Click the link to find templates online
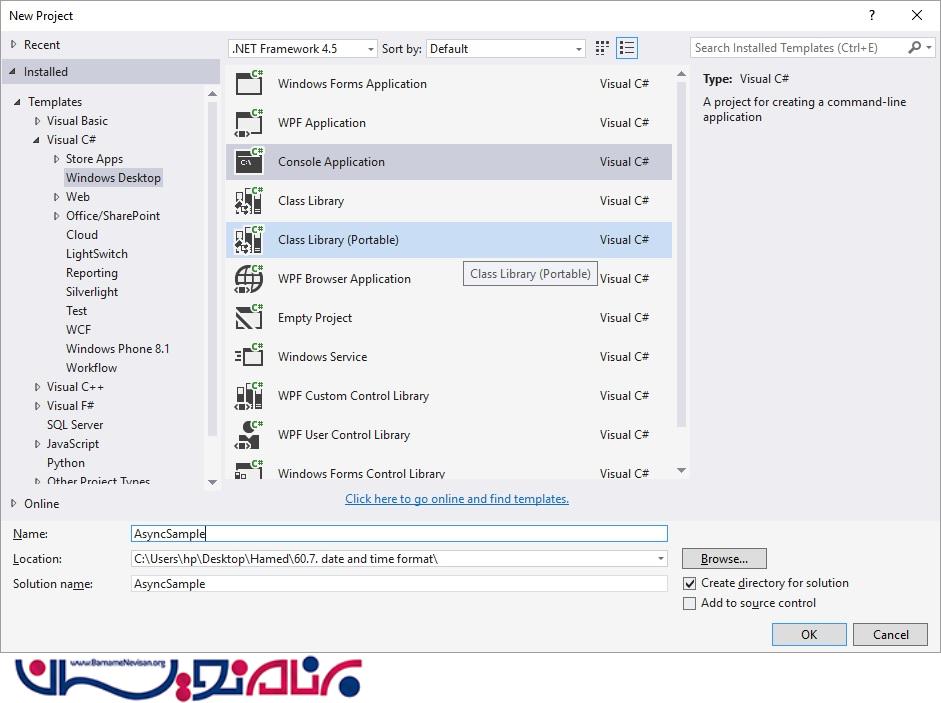Image resolution: width=941 pixels, height=703 pixels. pyautogui.click(x=457, y=499)
